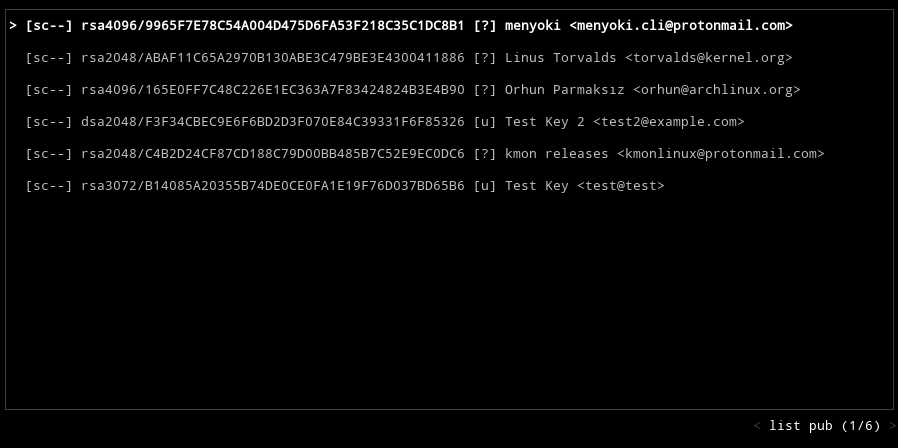Click the list pub tab label
898x448 pixels.
(x=801, y=426)
